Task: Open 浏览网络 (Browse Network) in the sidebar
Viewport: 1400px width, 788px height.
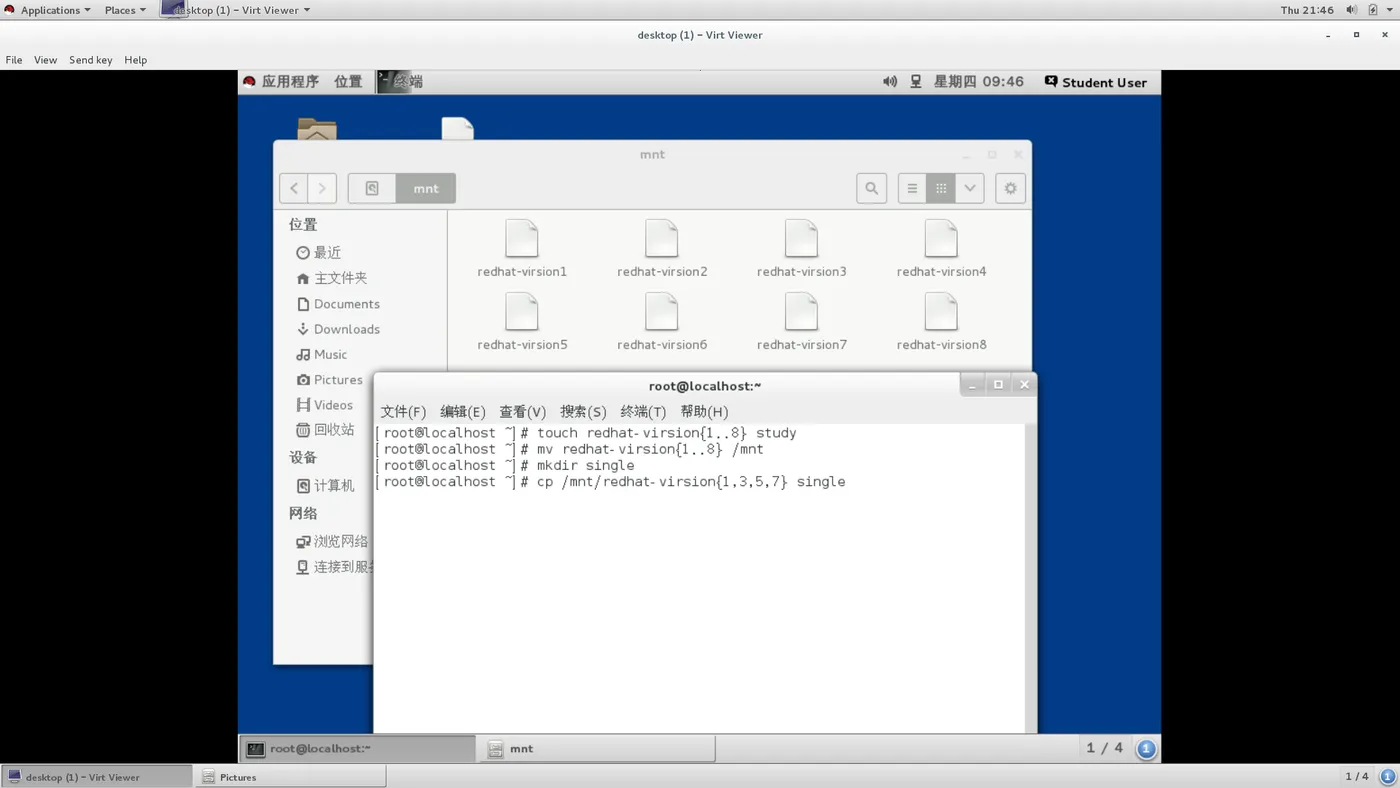Action: [x=332, y=542]
